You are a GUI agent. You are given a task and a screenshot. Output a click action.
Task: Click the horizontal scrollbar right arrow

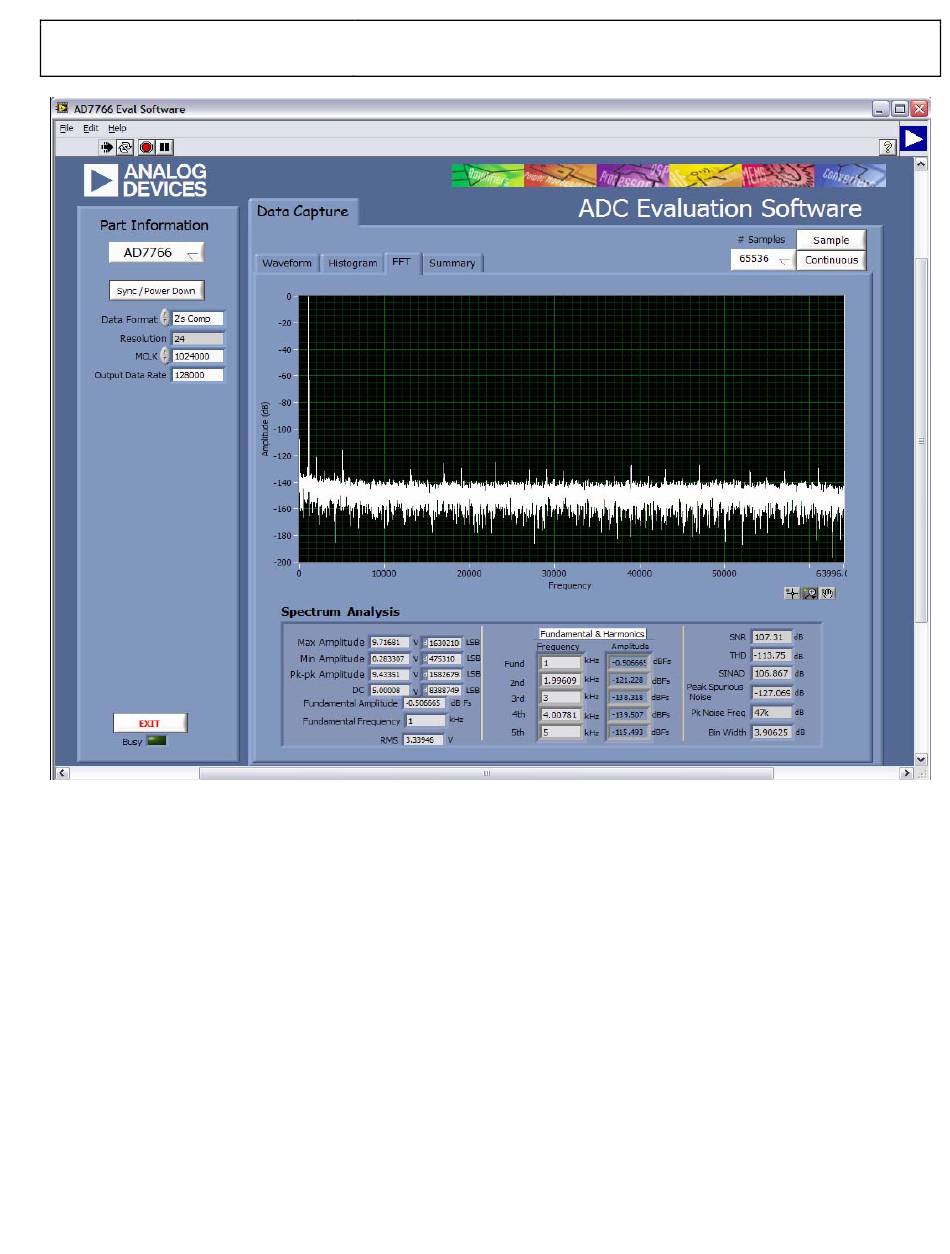click(x=908, y=773)
